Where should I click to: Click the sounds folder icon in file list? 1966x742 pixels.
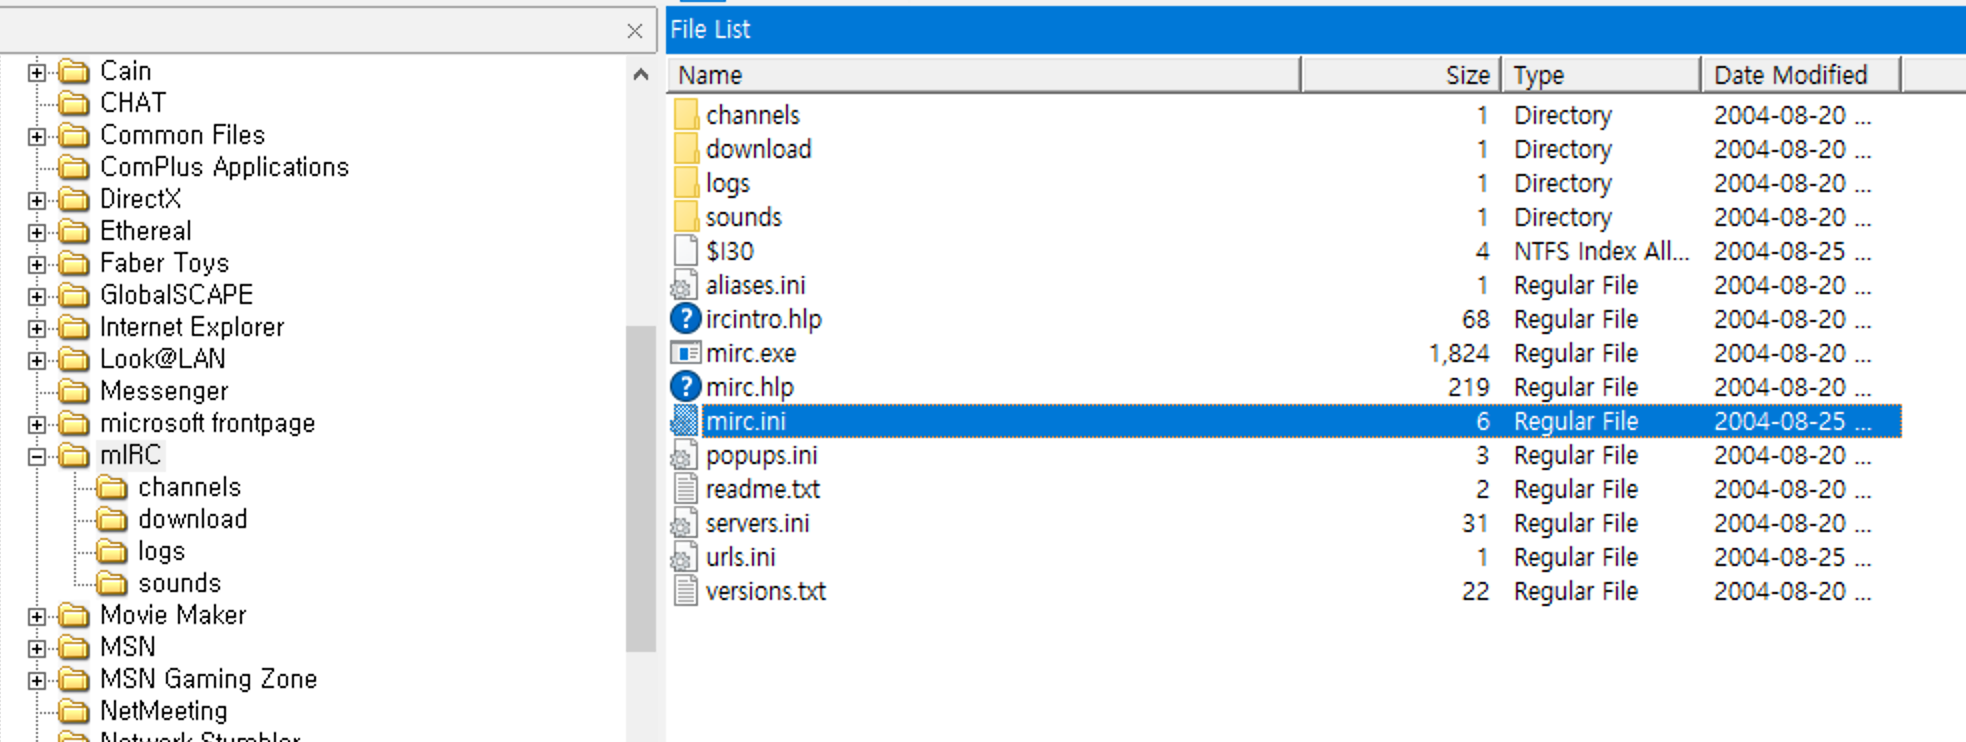coord(685,217)
